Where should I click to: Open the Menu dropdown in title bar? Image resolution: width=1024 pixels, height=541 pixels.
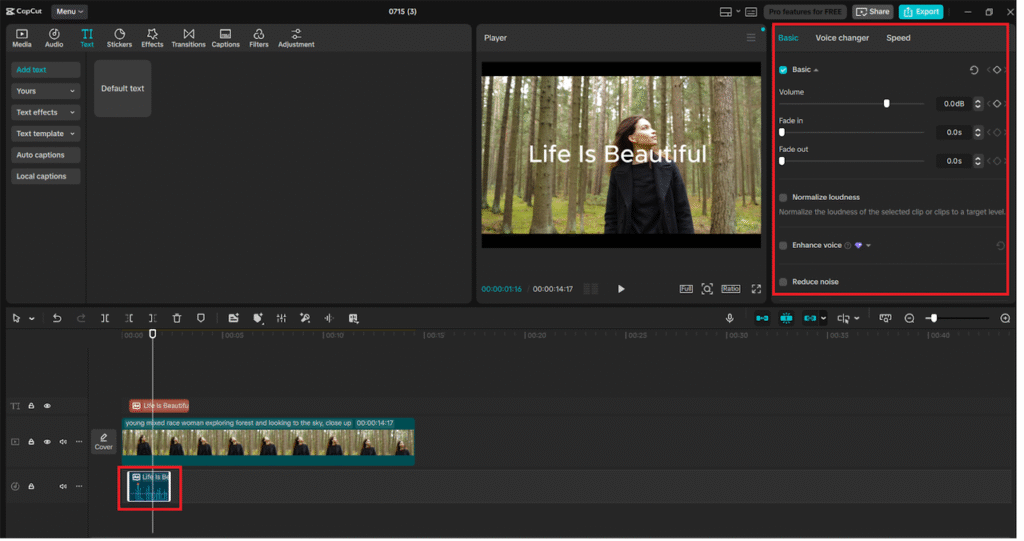[x=69, y=12]
